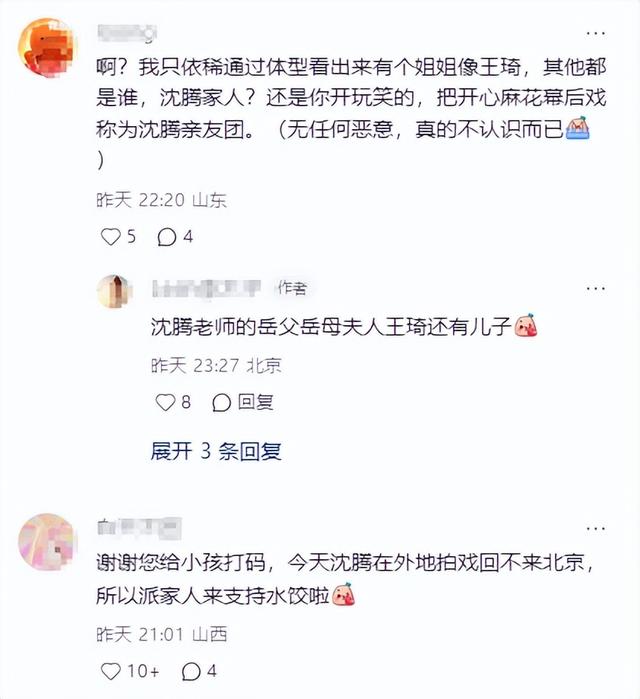This screenshot has width=640, height=699.
Task: Open the author's small avatar
Action: [x=115, y=292]
